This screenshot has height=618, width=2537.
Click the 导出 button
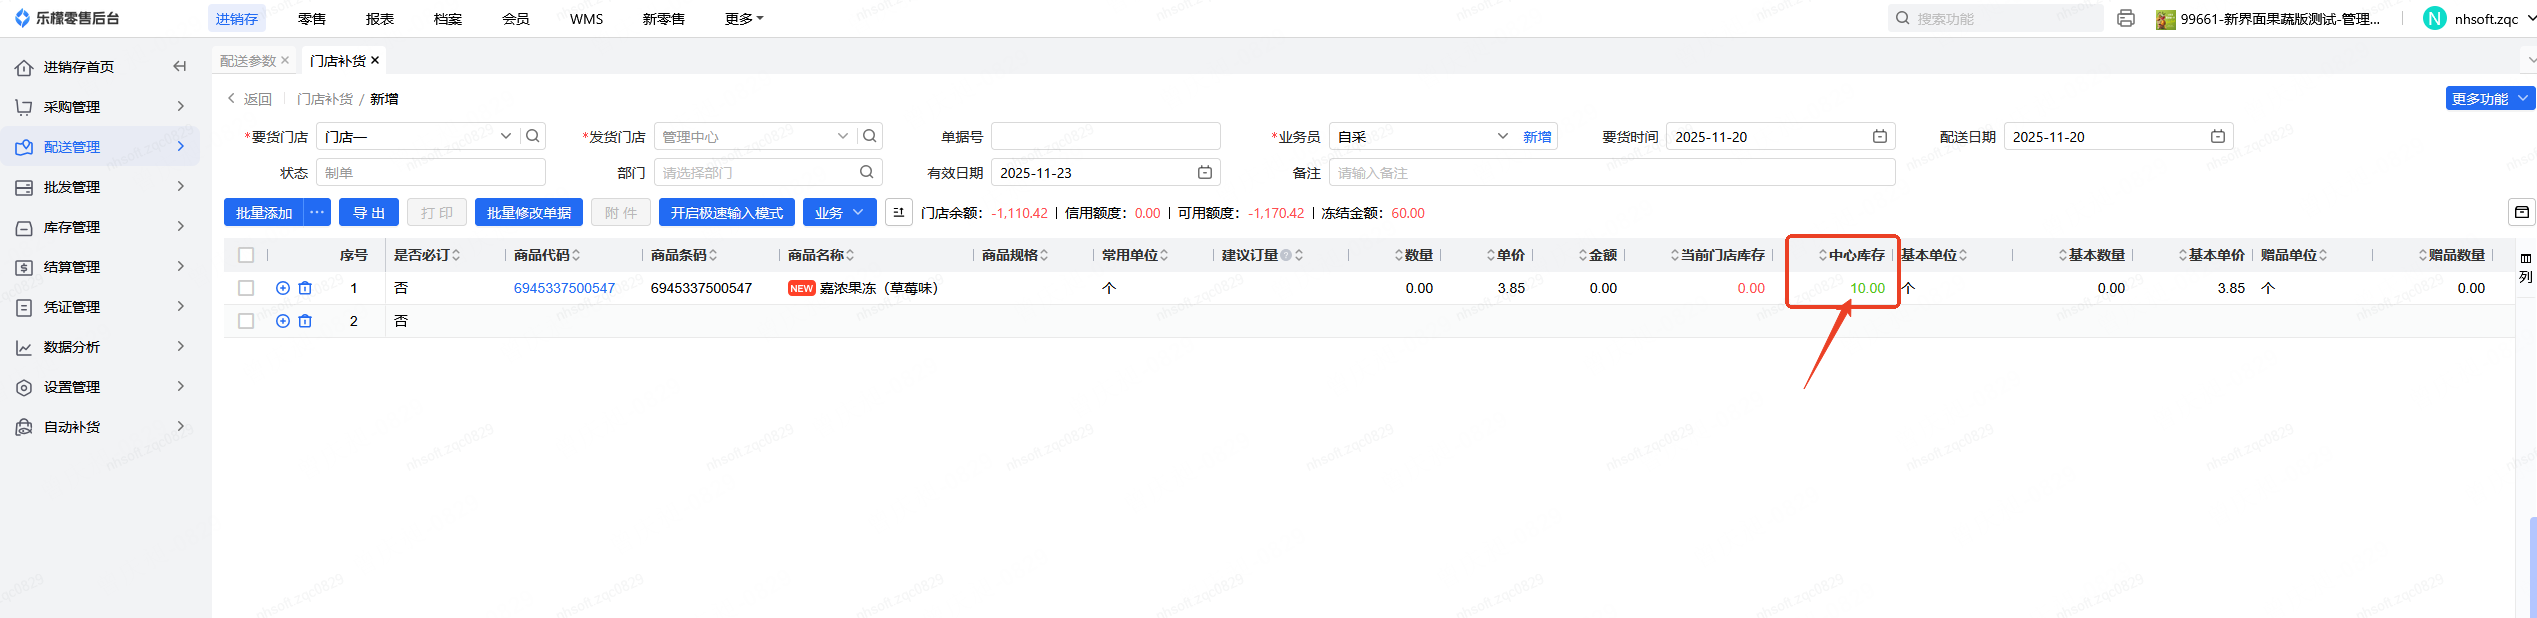coord(369,212)
